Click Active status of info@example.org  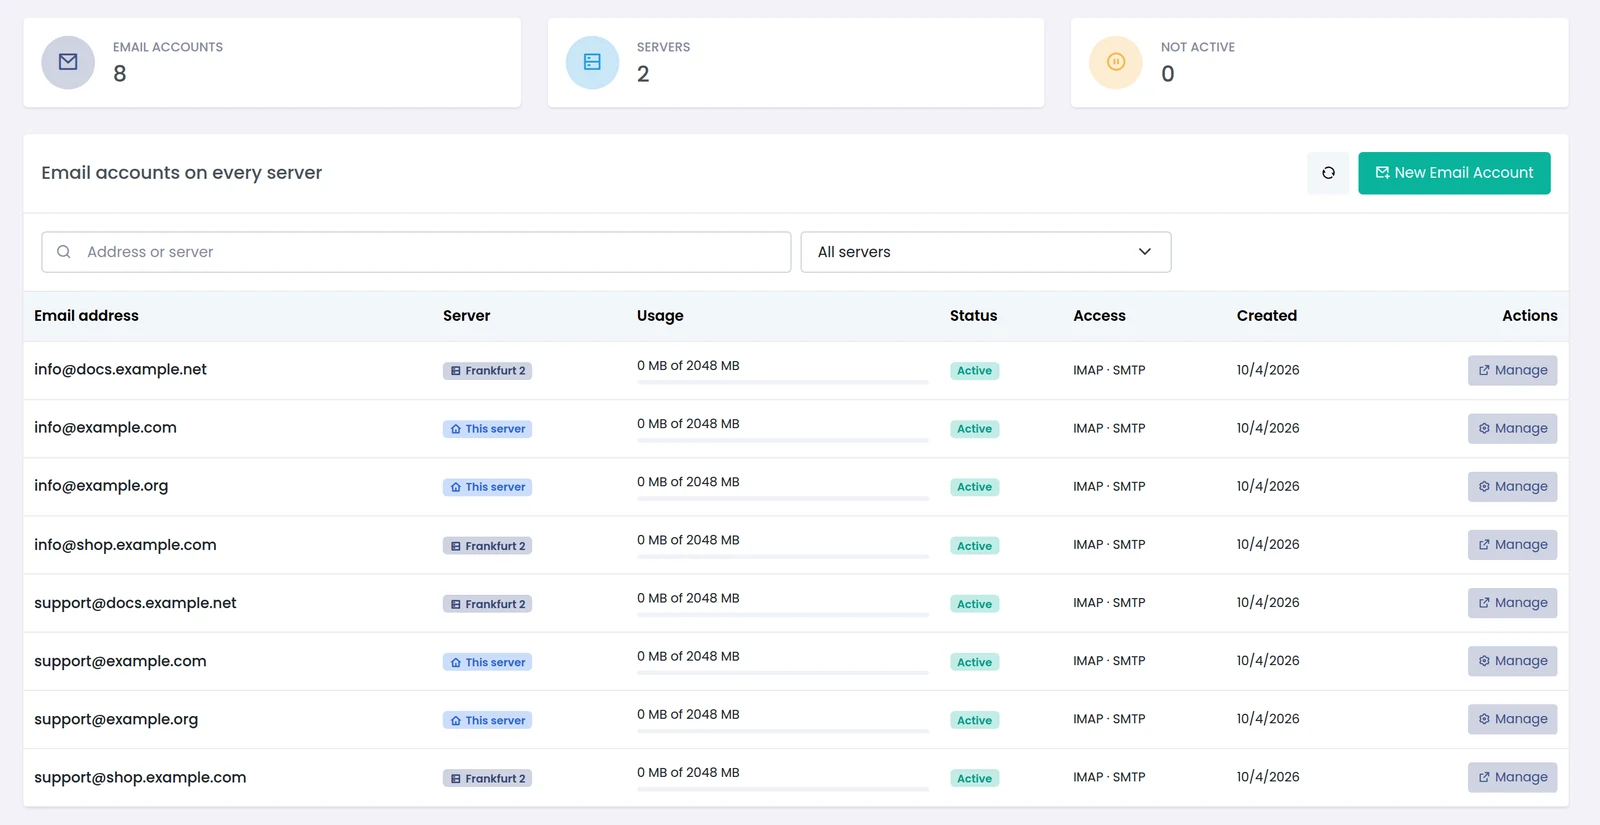coord(974,487)
